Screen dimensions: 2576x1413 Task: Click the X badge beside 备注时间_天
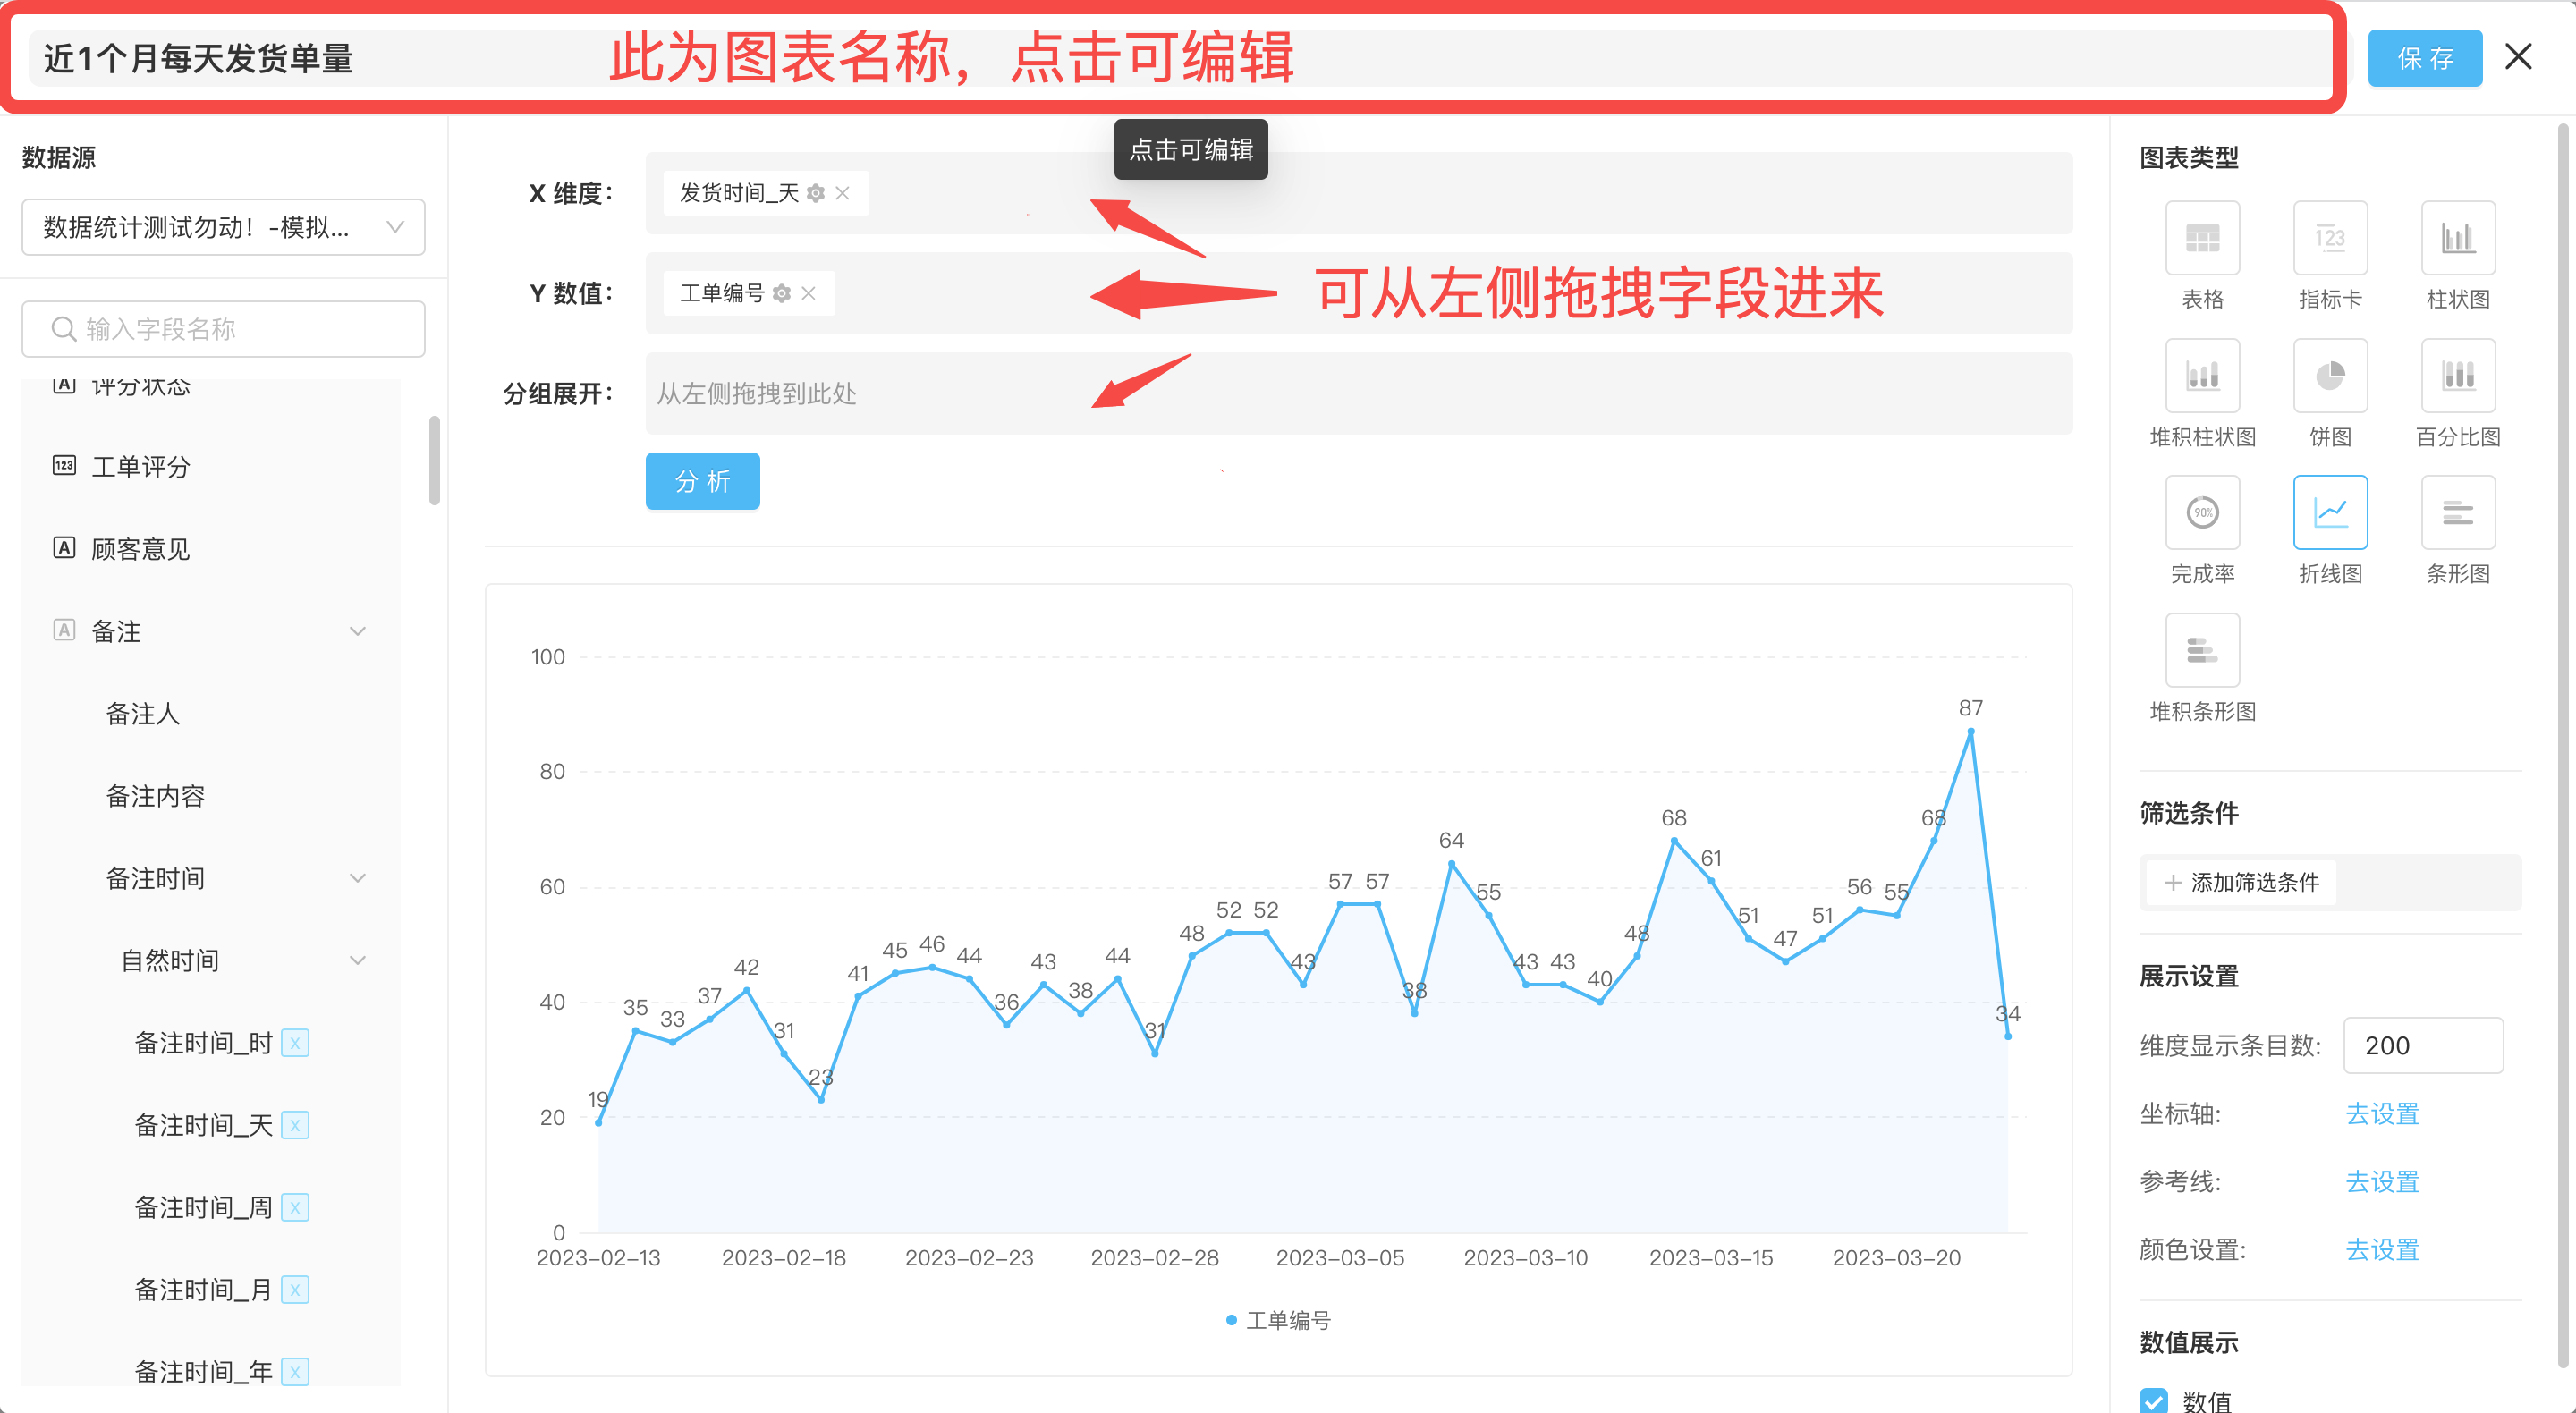coord(295,1125)
